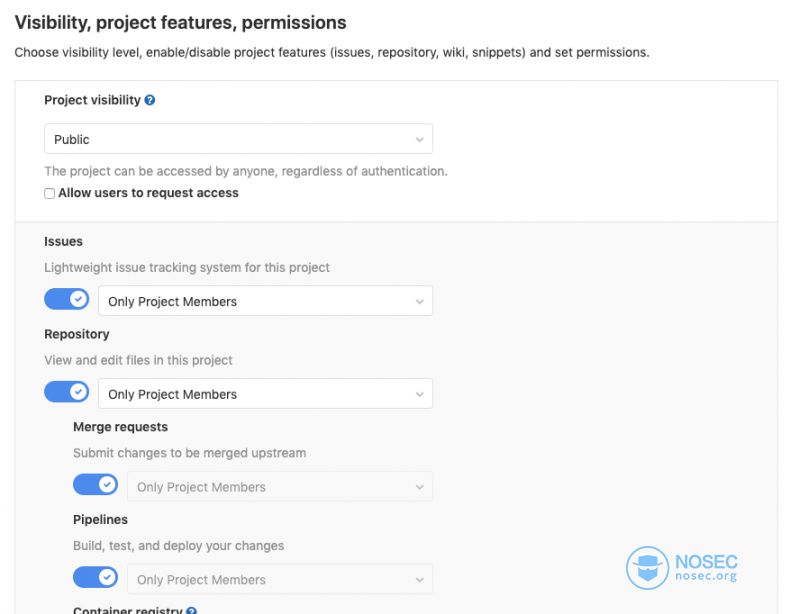790x614 pixels.
Task: Open the Project visibility help icon
Action: click(x=150, y=100)
